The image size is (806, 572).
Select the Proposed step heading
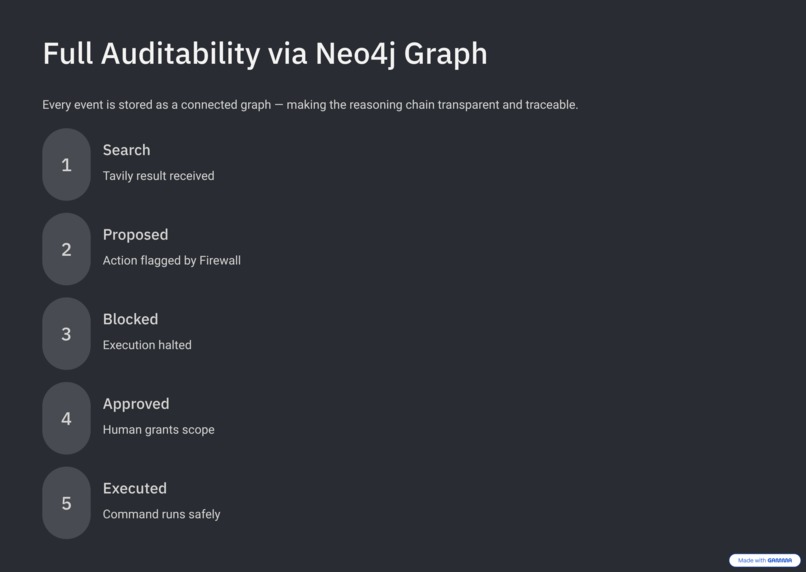click(135, 235)
